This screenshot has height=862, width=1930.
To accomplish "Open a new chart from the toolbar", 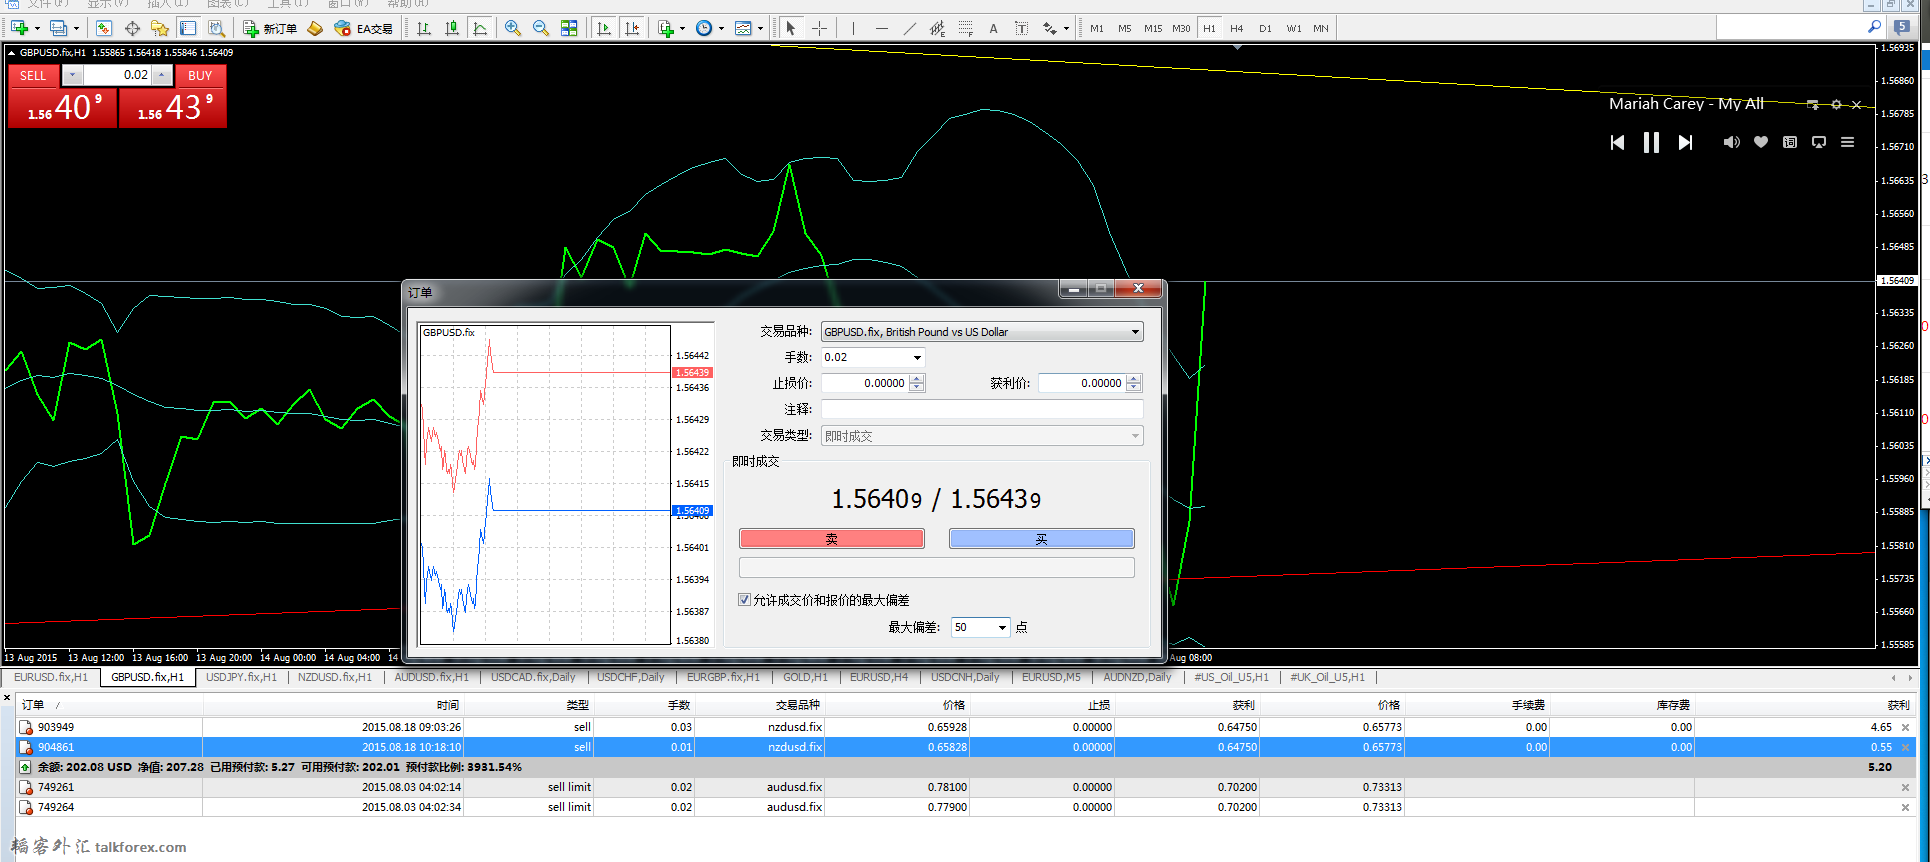I will coord(19,28).
